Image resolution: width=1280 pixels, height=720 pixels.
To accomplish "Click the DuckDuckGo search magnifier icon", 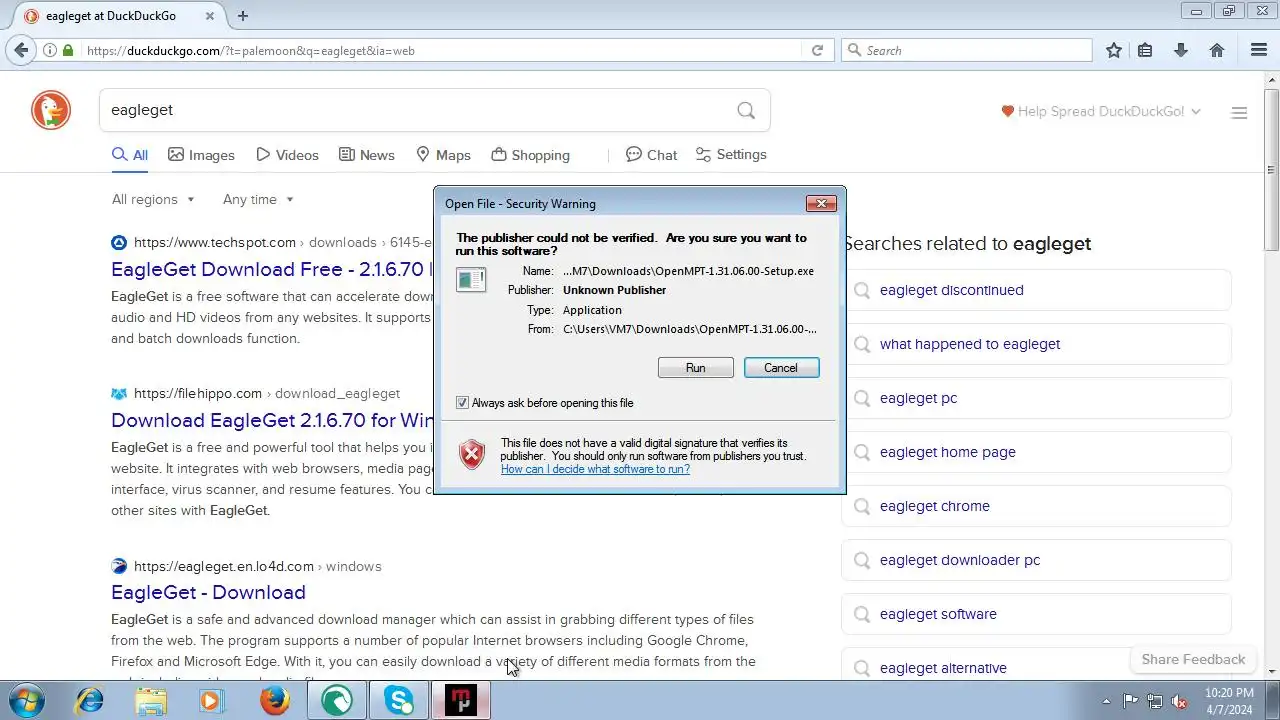I will tap(746, 110).
